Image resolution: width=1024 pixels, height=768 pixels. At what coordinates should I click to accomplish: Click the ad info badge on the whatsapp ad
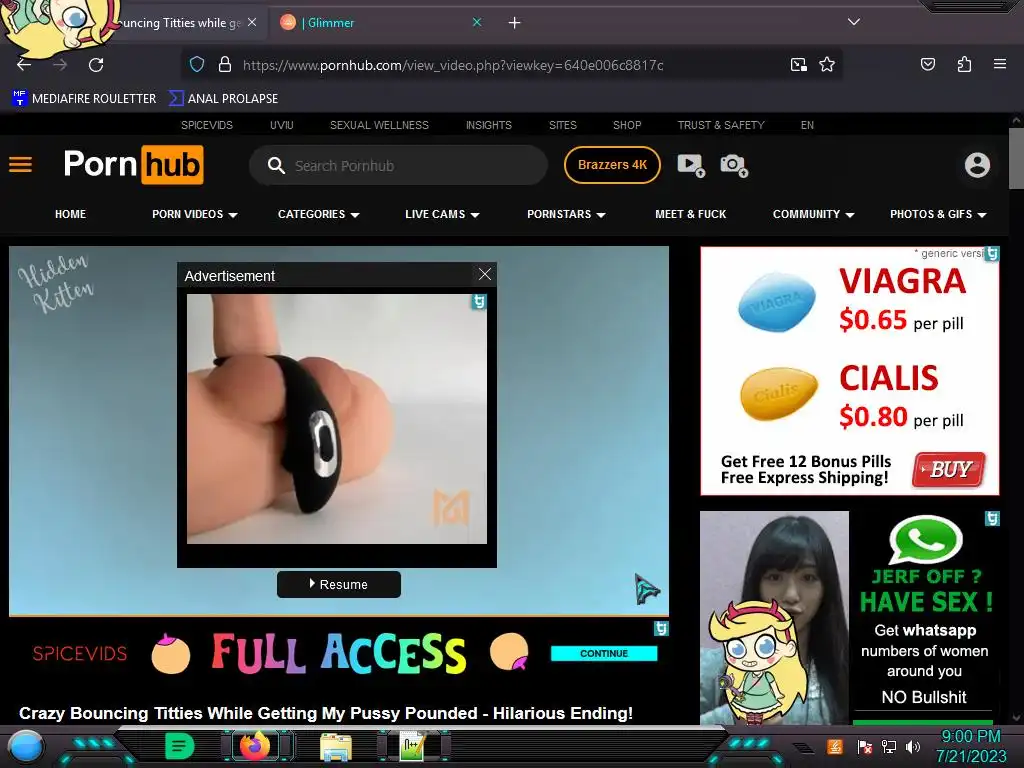pos(992,519)
